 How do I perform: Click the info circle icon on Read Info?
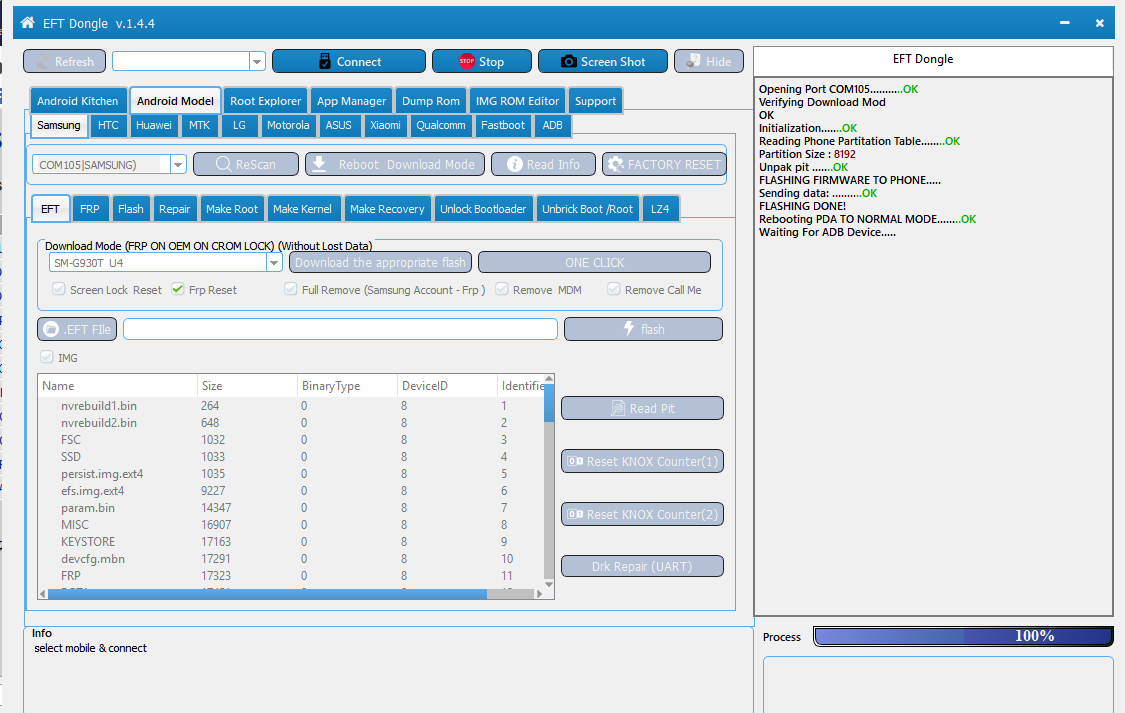(x=514, y=164)
